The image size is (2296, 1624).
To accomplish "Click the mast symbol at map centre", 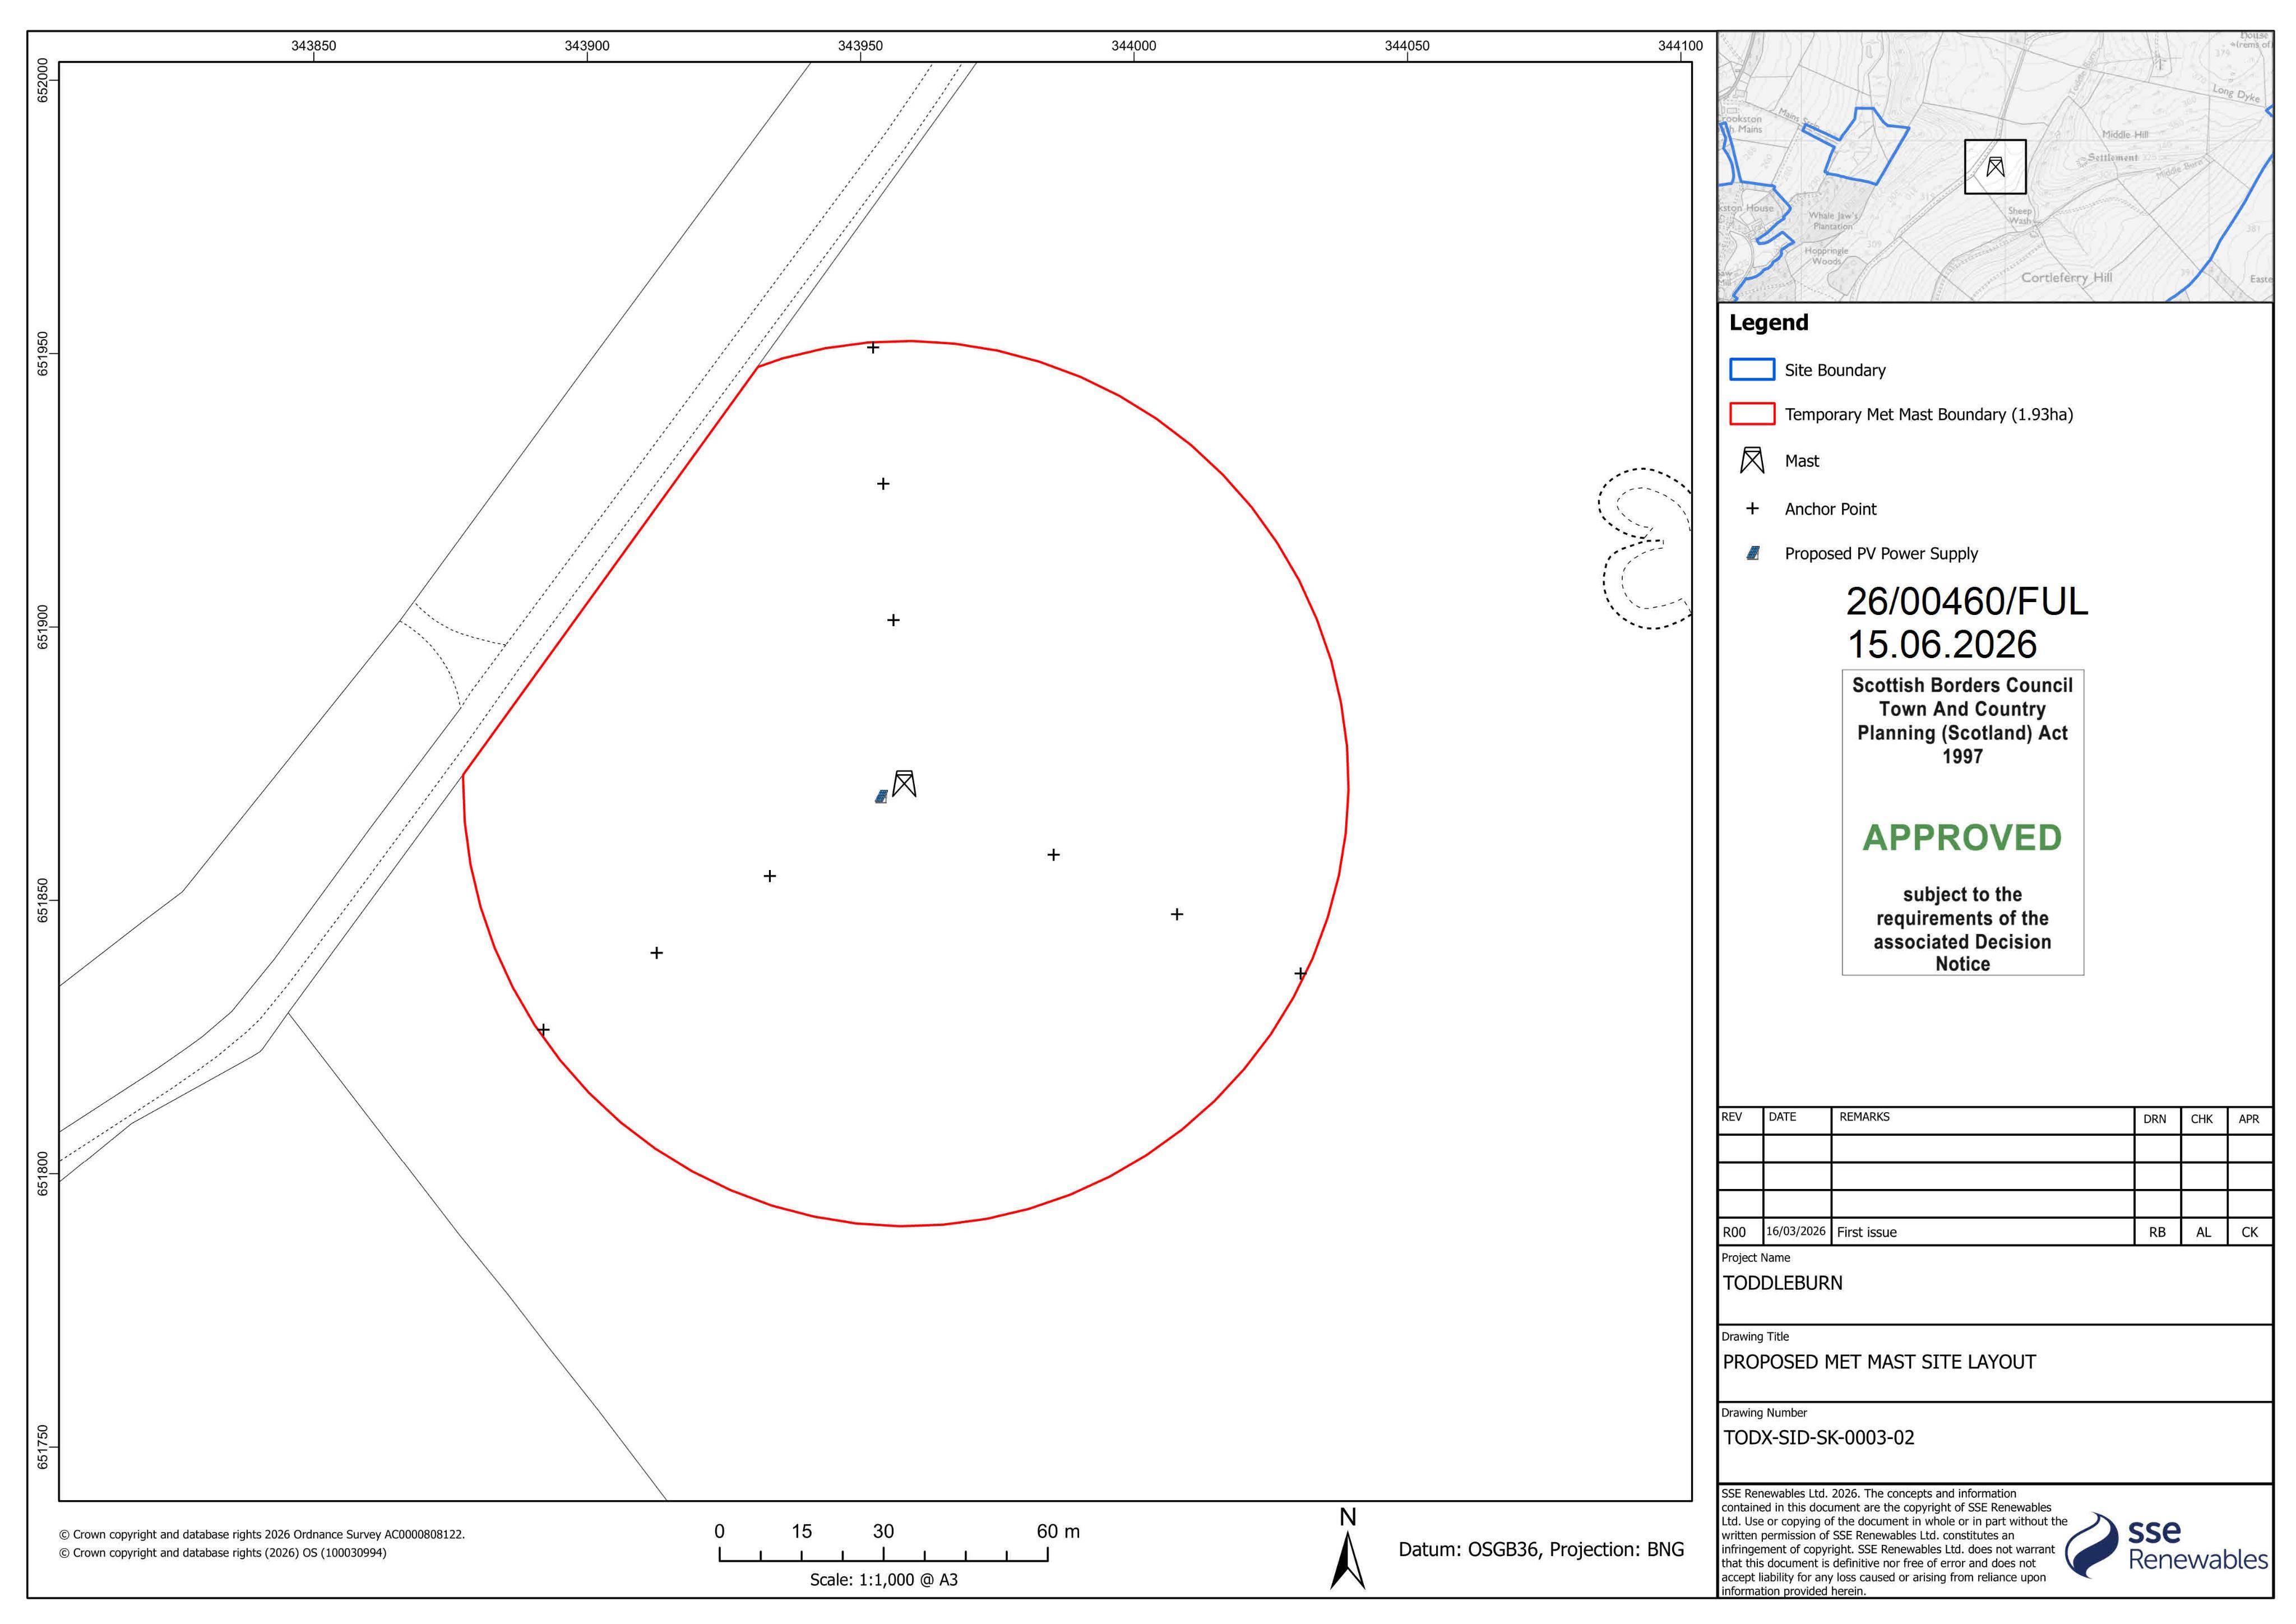I will pos(904,783).
